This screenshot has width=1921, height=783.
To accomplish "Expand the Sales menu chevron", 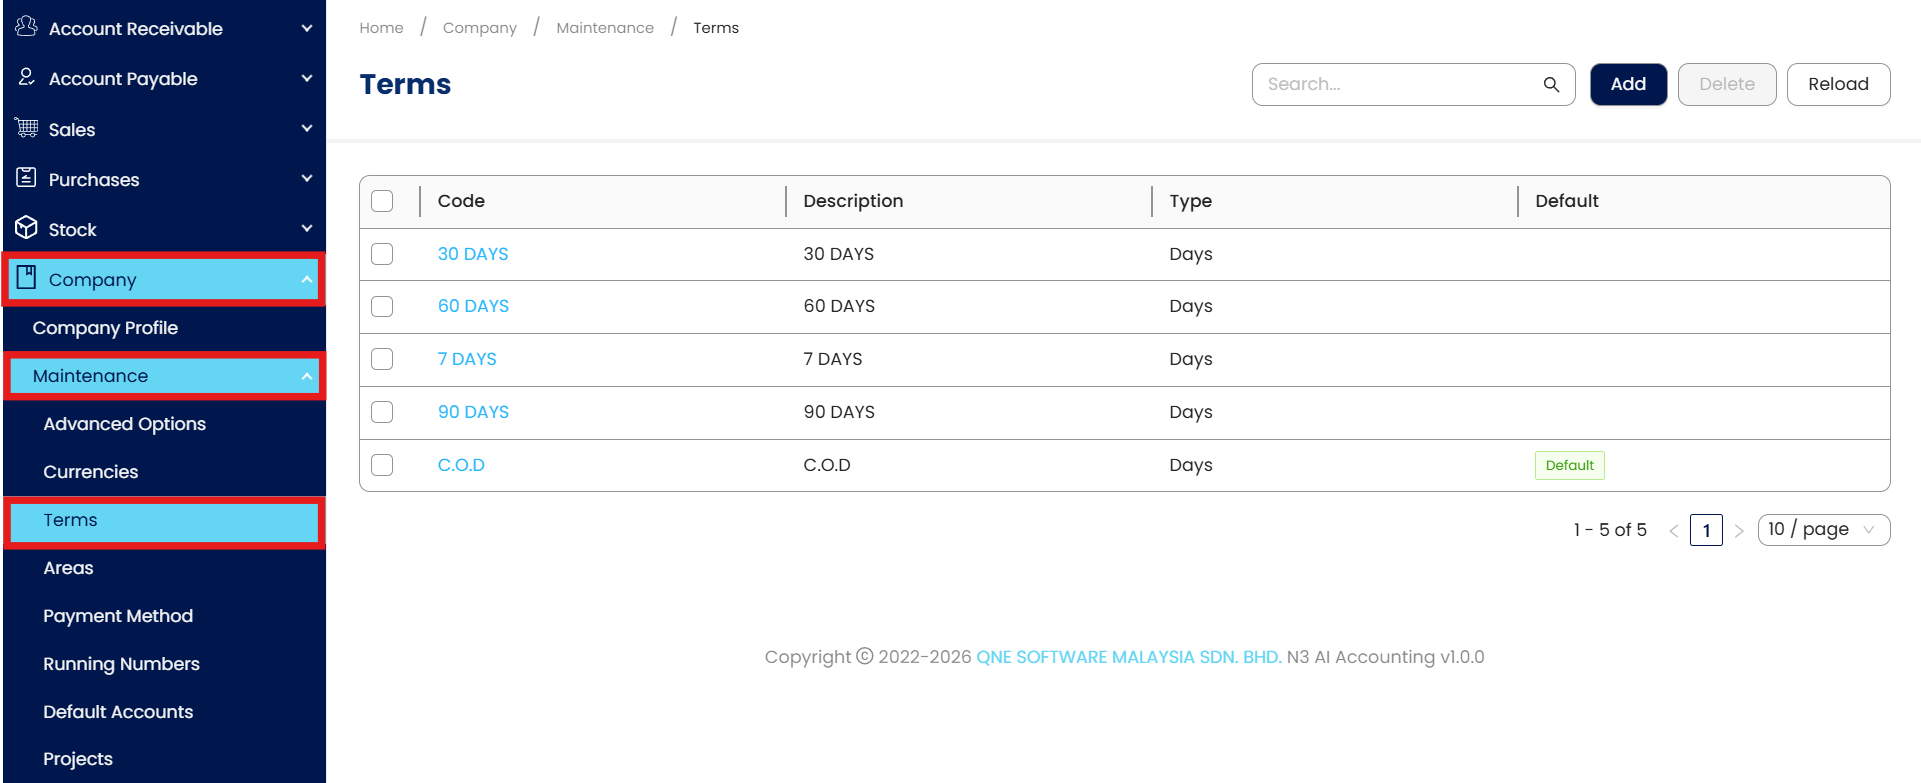I will [x=307, y=128].
